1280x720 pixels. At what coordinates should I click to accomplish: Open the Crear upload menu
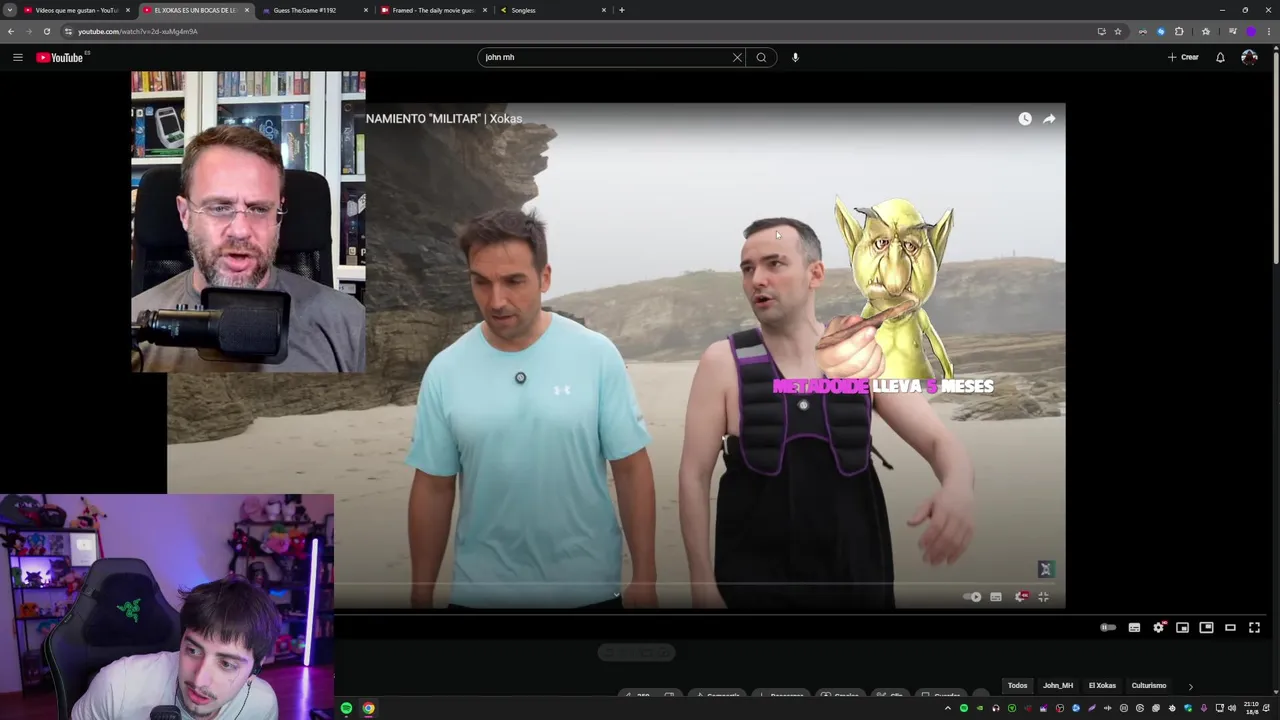click(x=1183, y=57)
